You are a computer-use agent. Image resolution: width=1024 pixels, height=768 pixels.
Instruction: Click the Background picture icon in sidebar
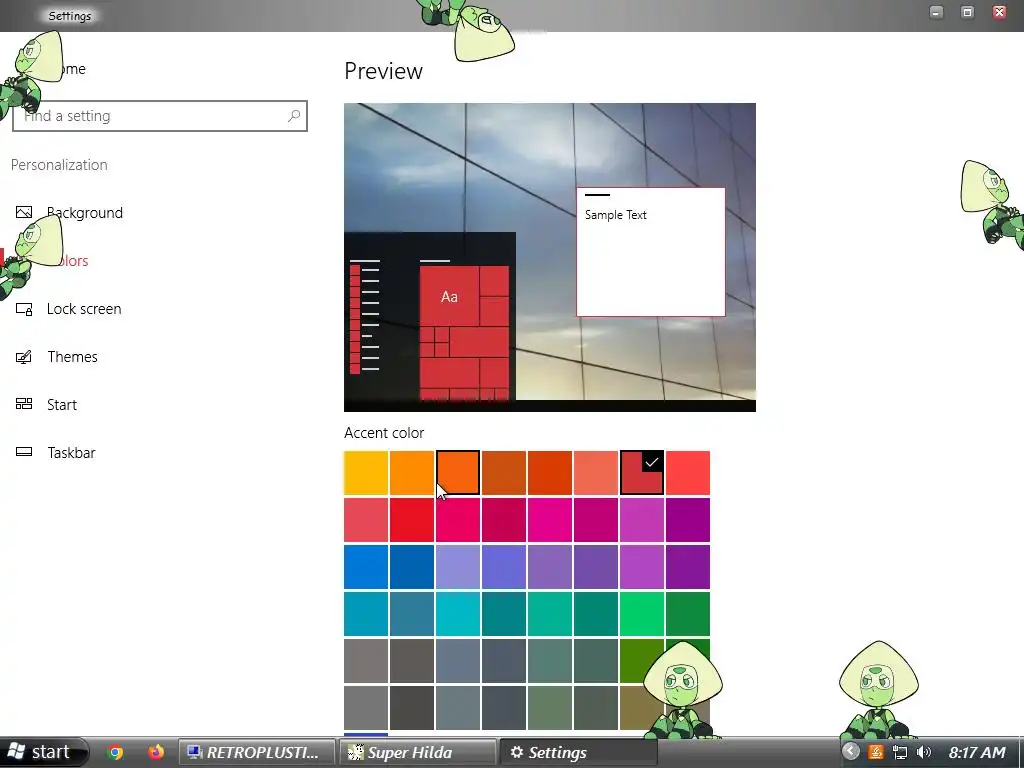point(24,212)
